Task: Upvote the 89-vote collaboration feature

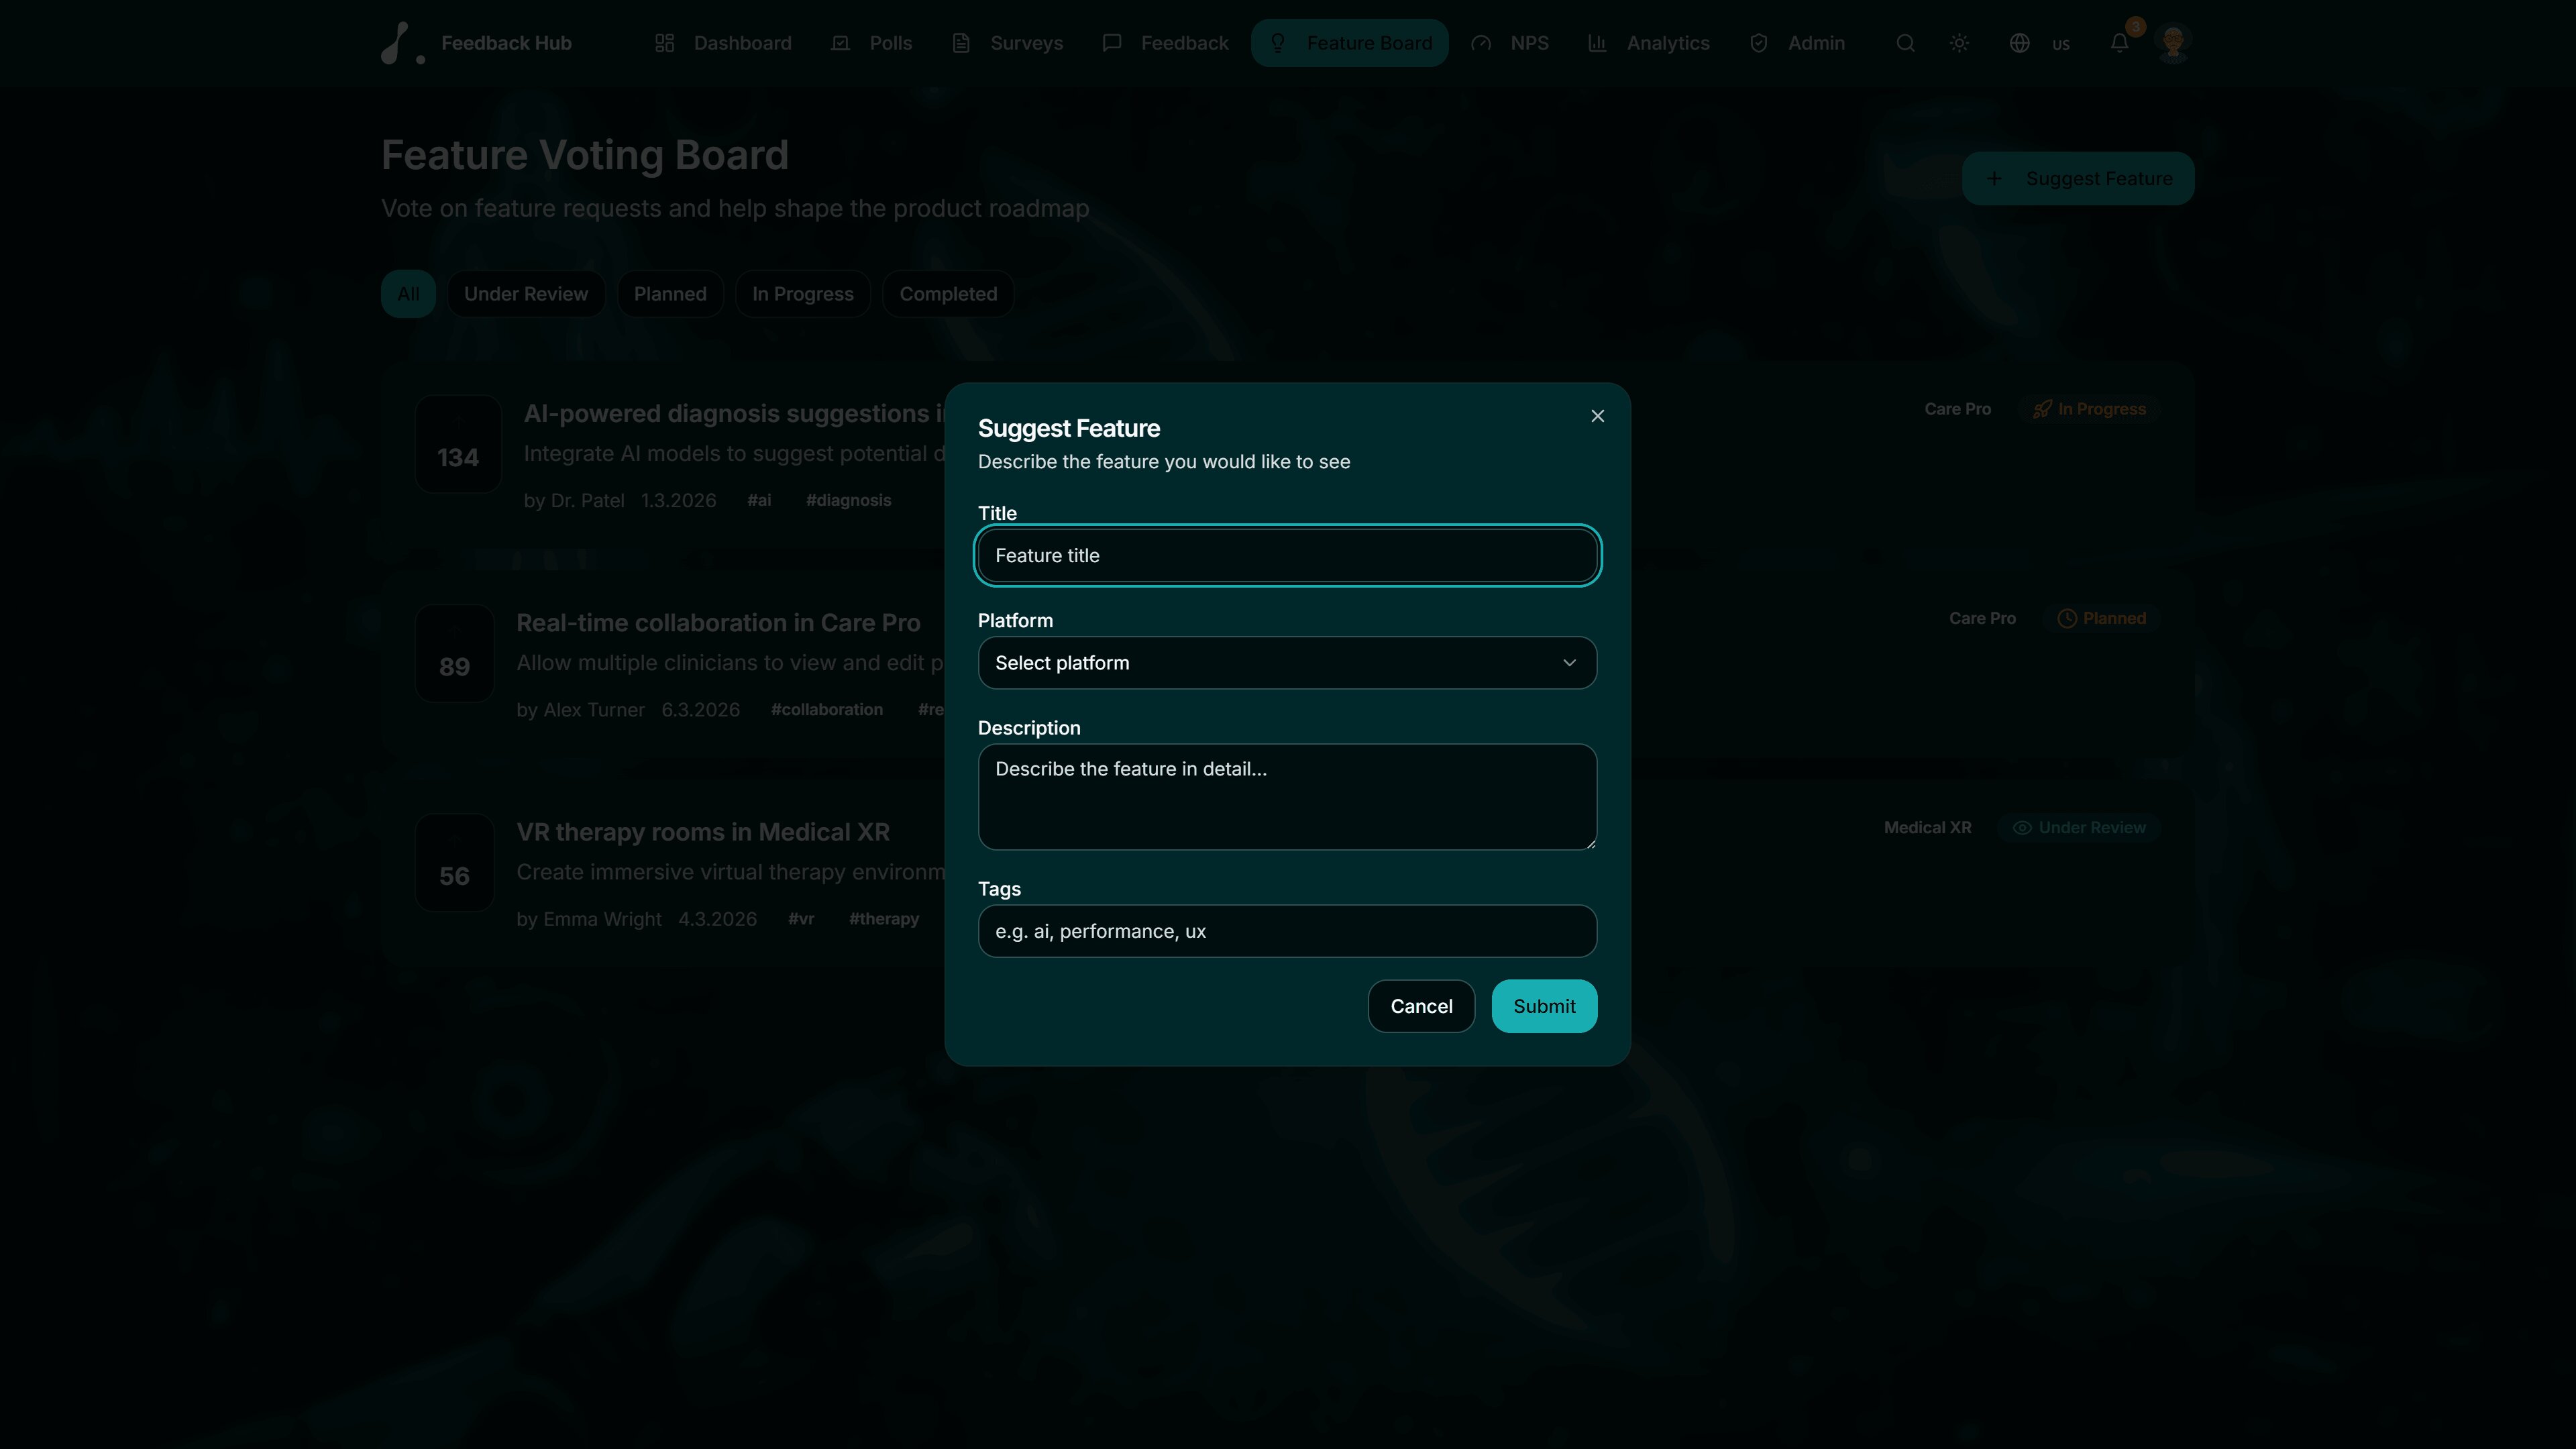Action: click(454, 653)
